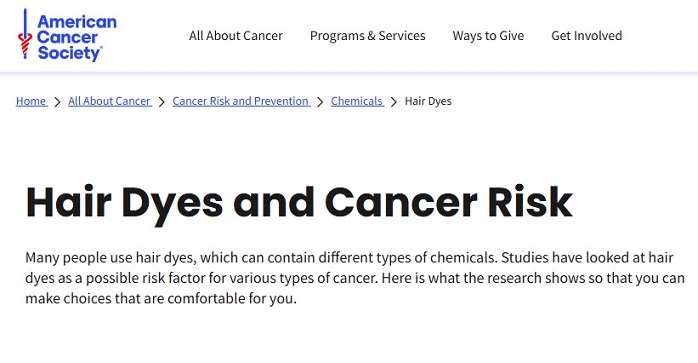The image size is (698, 363).
Task: Click the word Risk in the main heading
Action: 530,202
